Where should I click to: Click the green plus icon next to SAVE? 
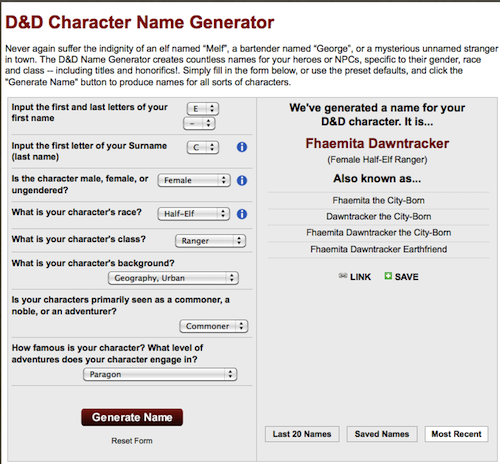click(x=388, y=276)
